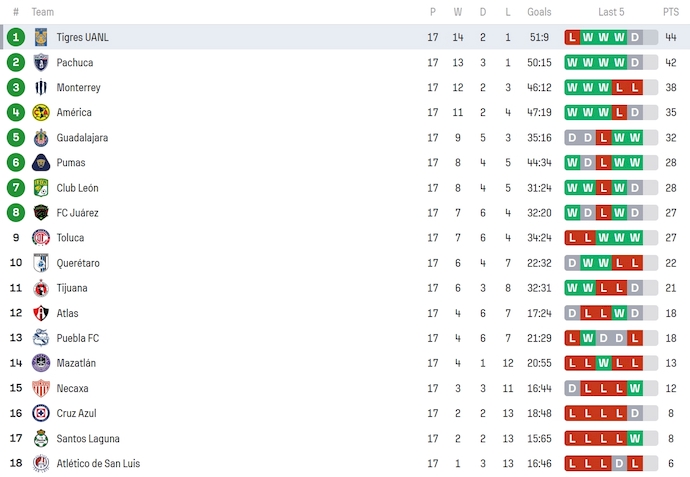This screenshot has height=477, width=690.
Task: Sort by Goals column header
Action: coord(539,12)
